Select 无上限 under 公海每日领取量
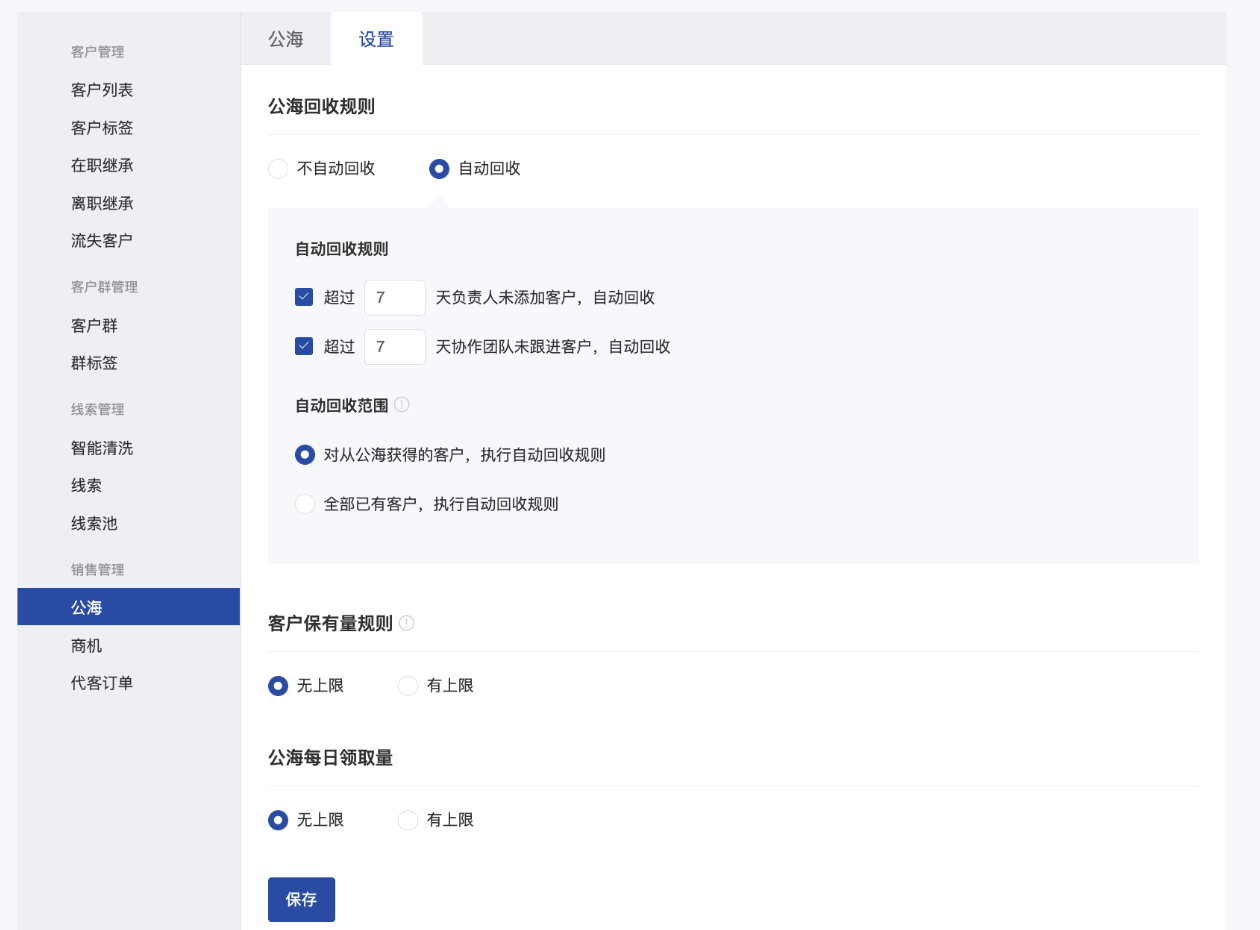 coord(278,820)
